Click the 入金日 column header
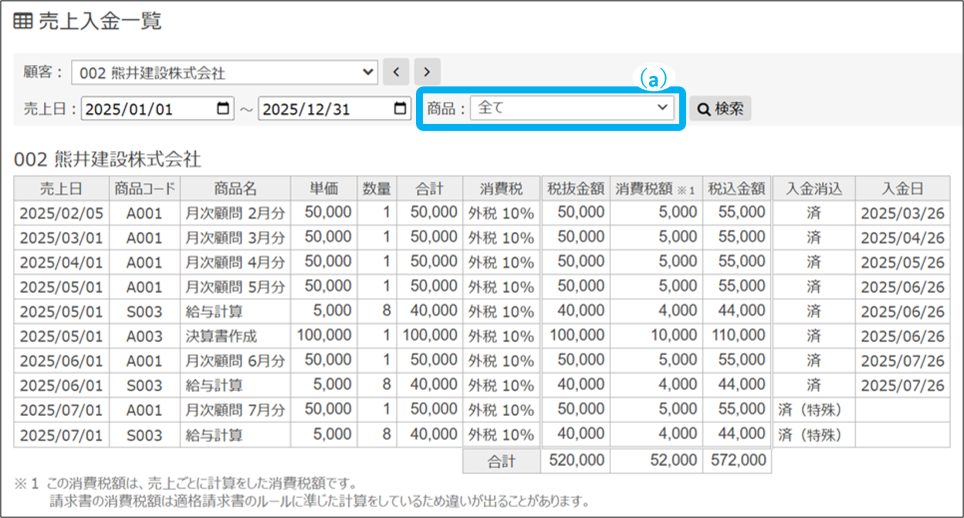Screen dimensions: 964x518 tap(902, 188)
